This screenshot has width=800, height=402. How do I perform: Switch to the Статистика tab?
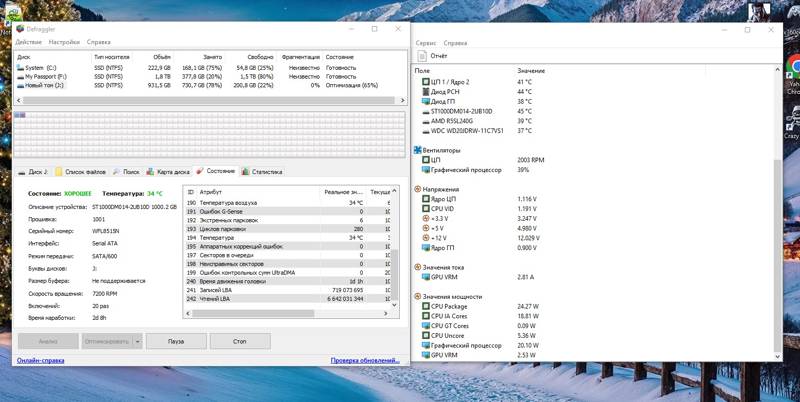[x=262, y=172]
